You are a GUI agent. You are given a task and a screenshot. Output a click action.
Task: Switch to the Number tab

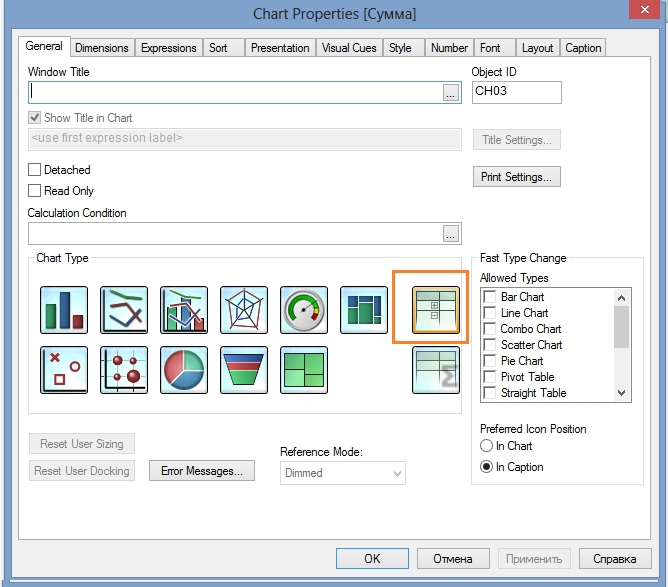449,48
